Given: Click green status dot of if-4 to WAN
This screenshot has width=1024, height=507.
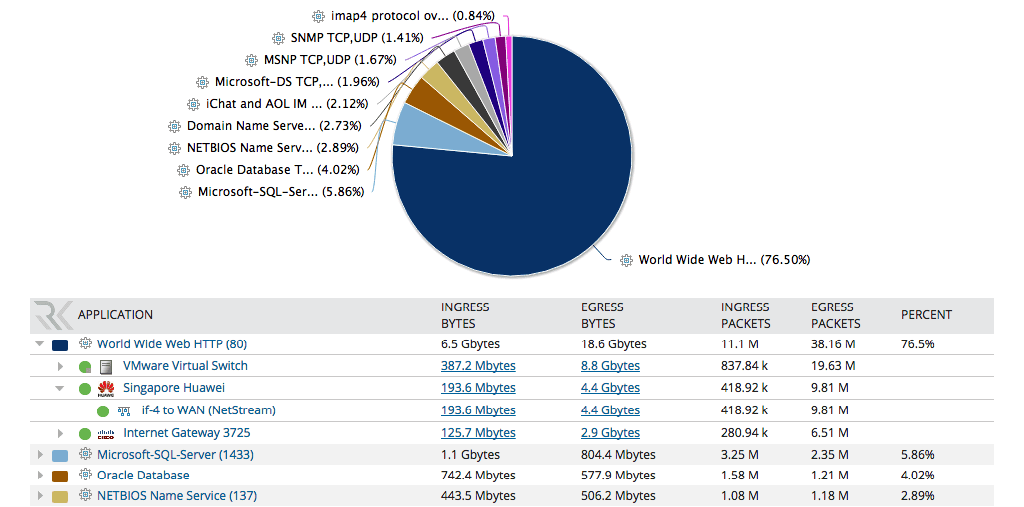Looking at the screenshot, I should click(x=103, y=411).
